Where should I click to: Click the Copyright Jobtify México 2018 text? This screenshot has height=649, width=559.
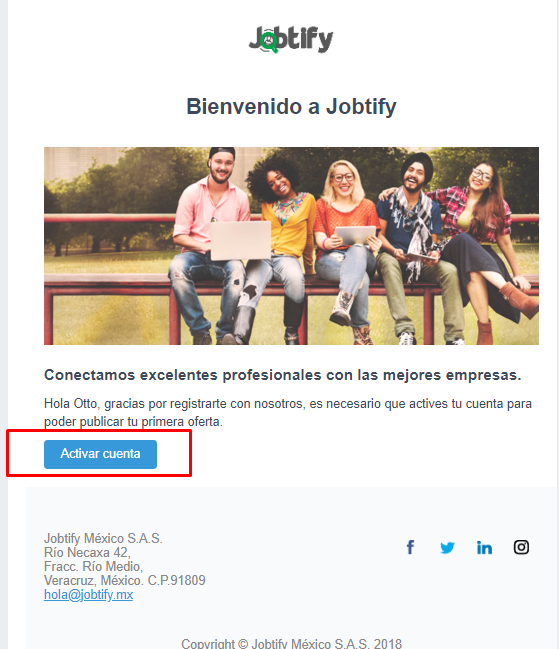291,644
